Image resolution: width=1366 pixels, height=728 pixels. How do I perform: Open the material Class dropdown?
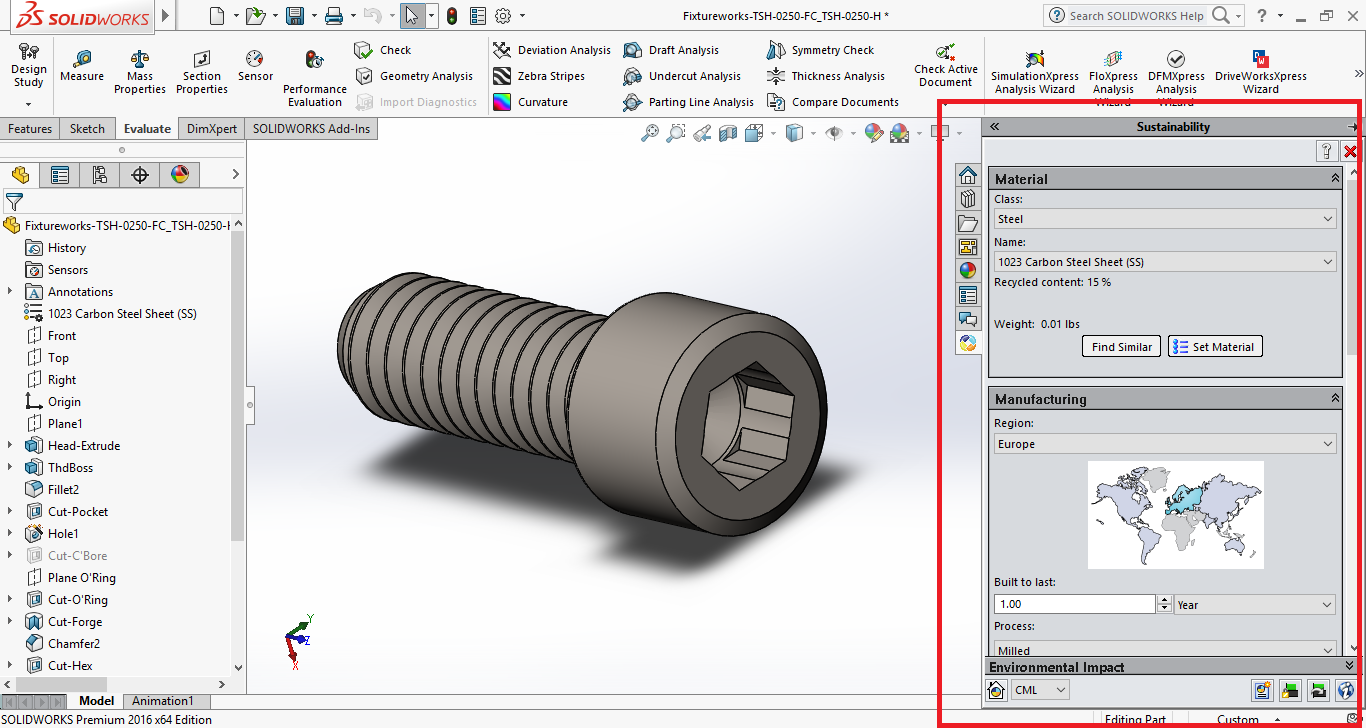tap(1165, 219)
